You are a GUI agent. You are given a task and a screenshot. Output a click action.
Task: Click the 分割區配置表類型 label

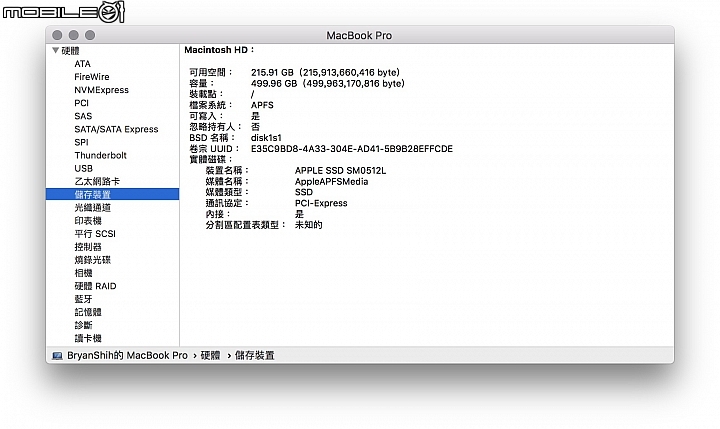pos(246,225)
